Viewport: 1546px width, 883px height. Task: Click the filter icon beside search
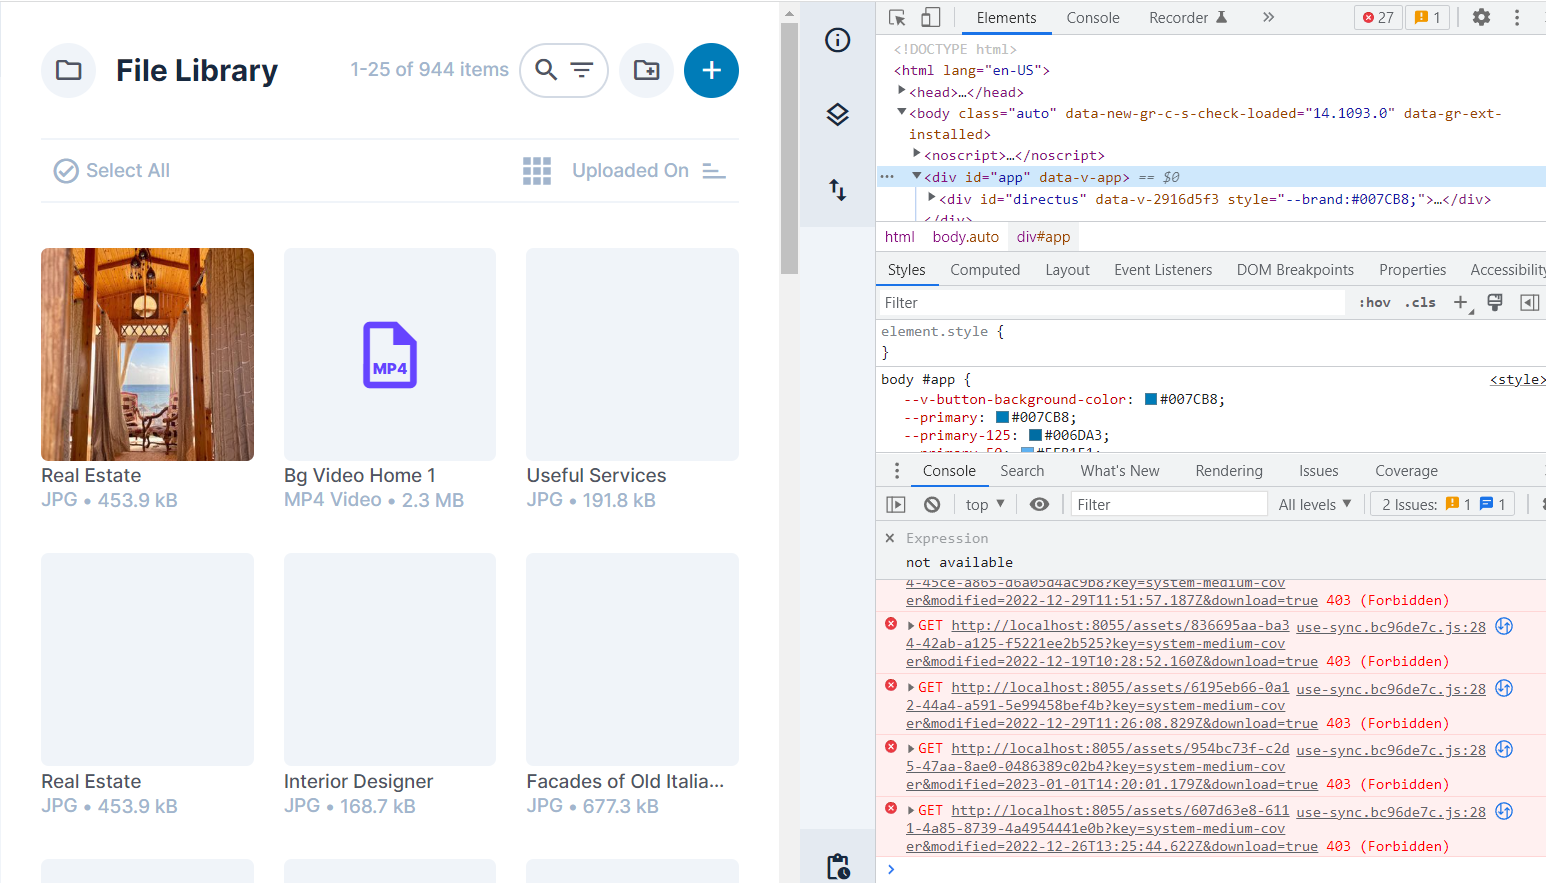click(580, 70)
